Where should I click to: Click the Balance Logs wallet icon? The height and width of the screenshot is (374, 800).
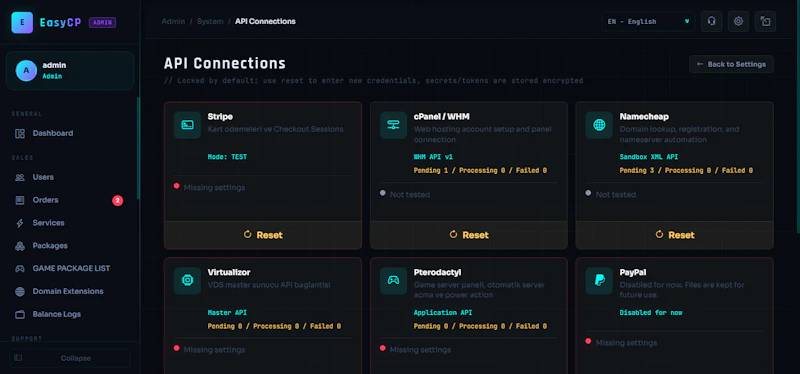tap(20, 314)
